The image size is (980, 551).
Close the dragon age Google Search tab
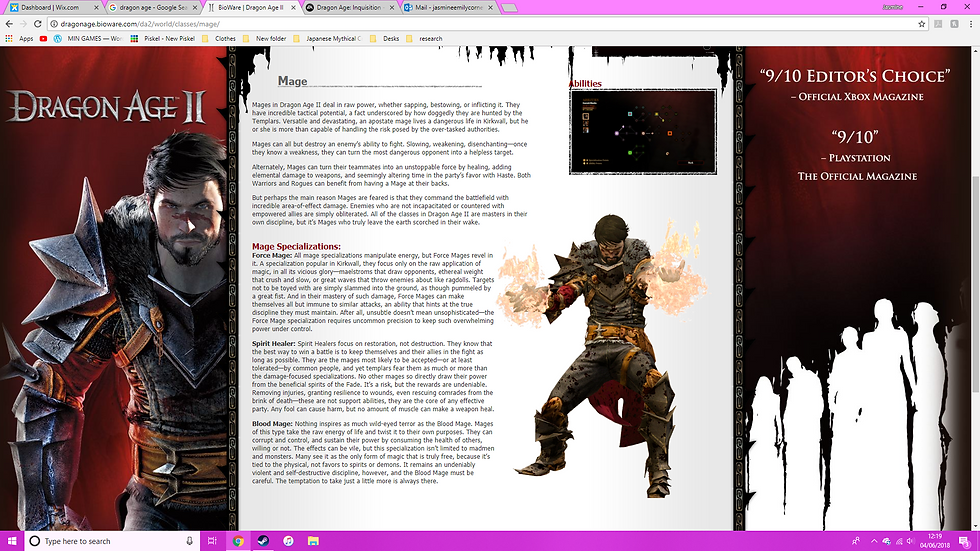pos(195,7)
